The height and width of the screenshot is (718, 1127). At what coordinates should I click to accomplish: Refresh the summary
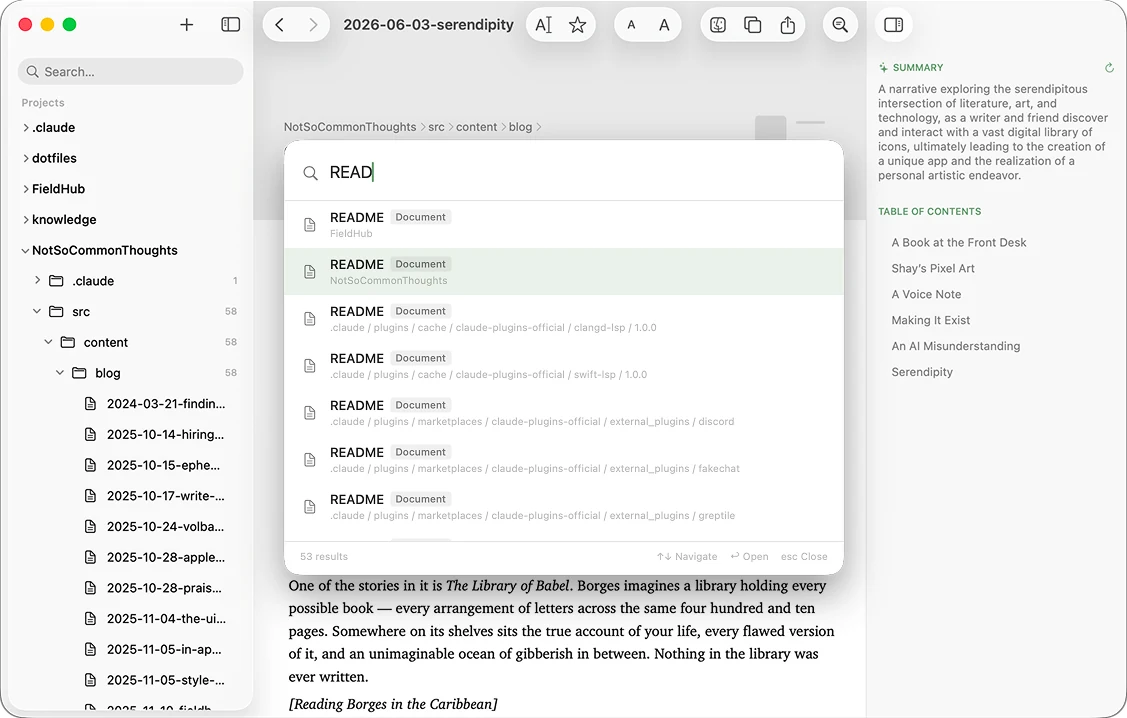coord(1109,68)
